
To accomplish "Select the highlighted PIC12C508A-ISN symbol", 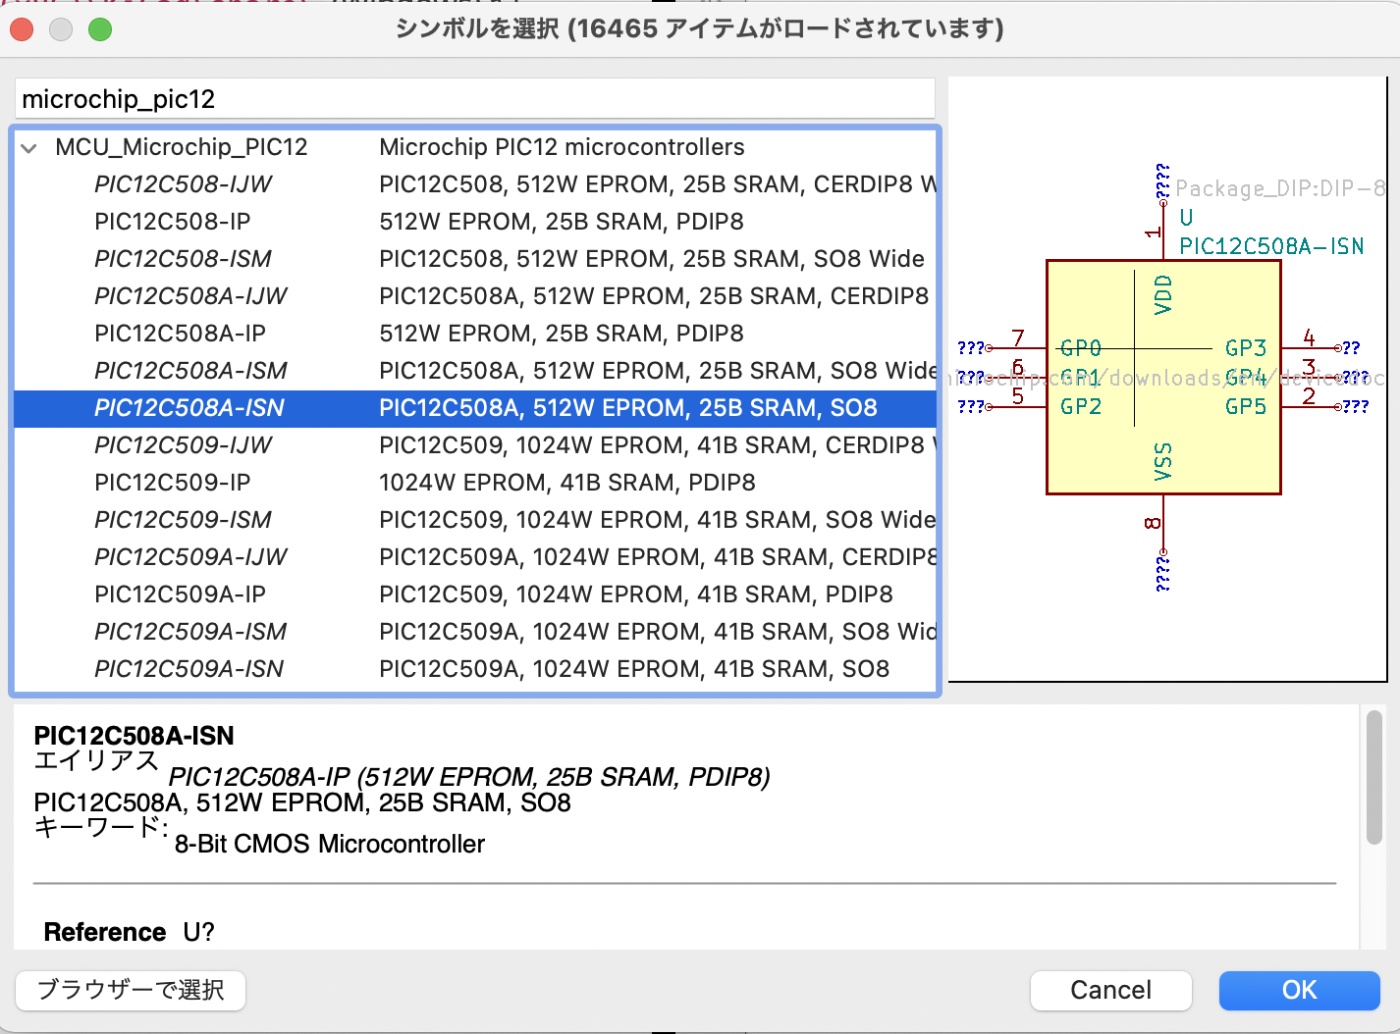I will click(475, 408).
